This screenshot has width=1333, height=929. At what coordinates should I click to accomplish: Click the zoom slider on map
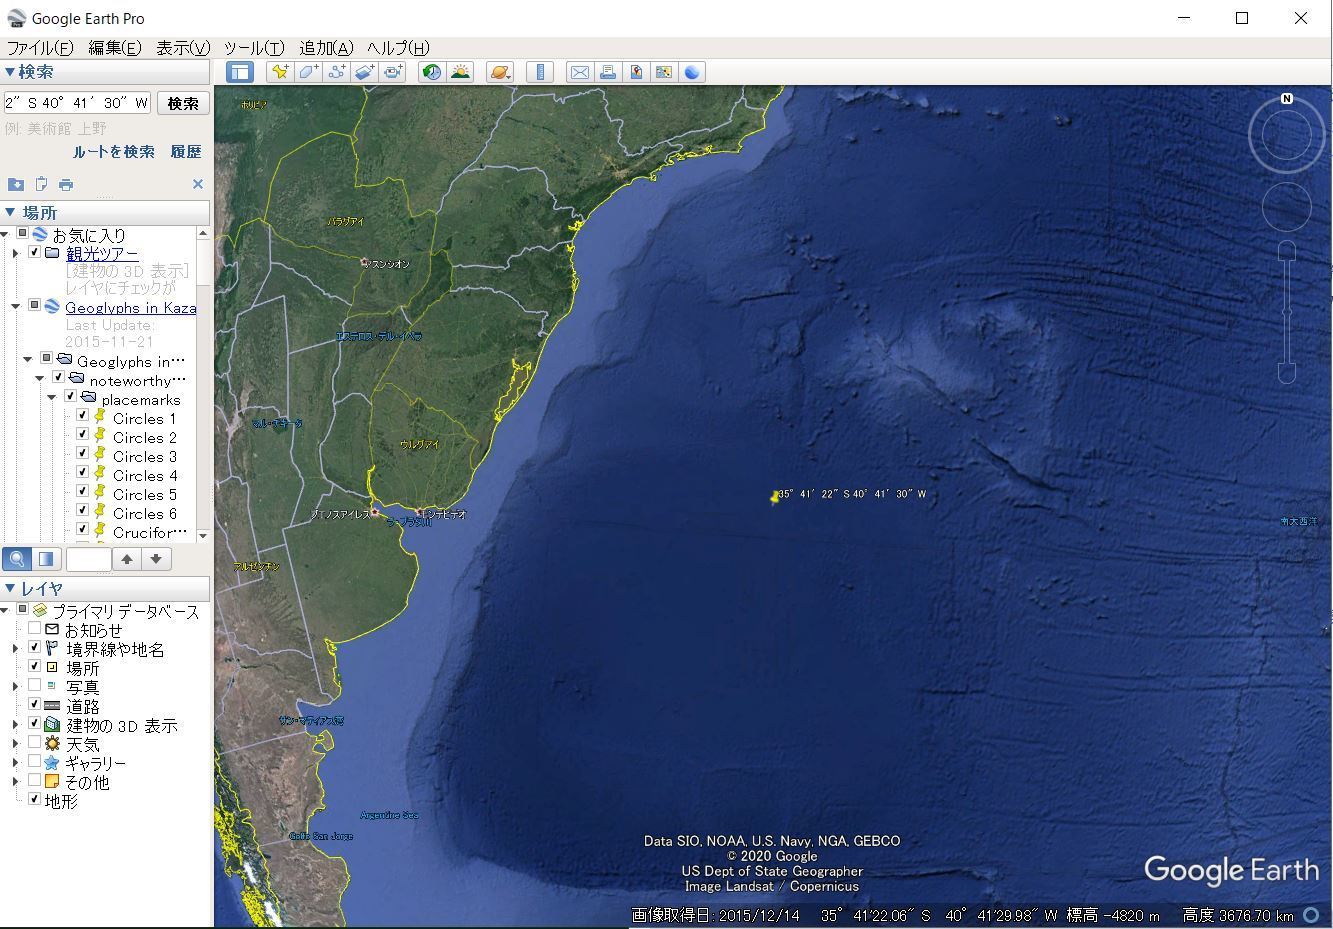[1287, 312]
